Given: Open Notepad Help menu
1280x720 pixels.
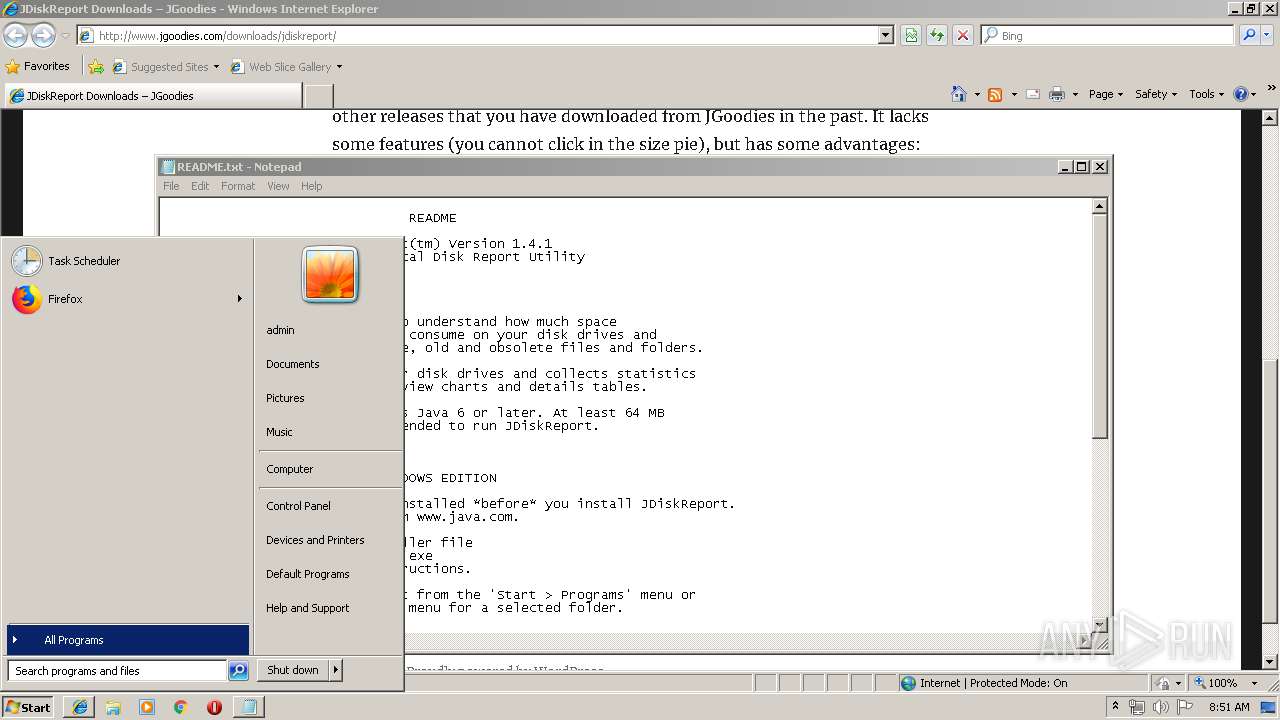Looking at the screenshot, I should point(312,186).
